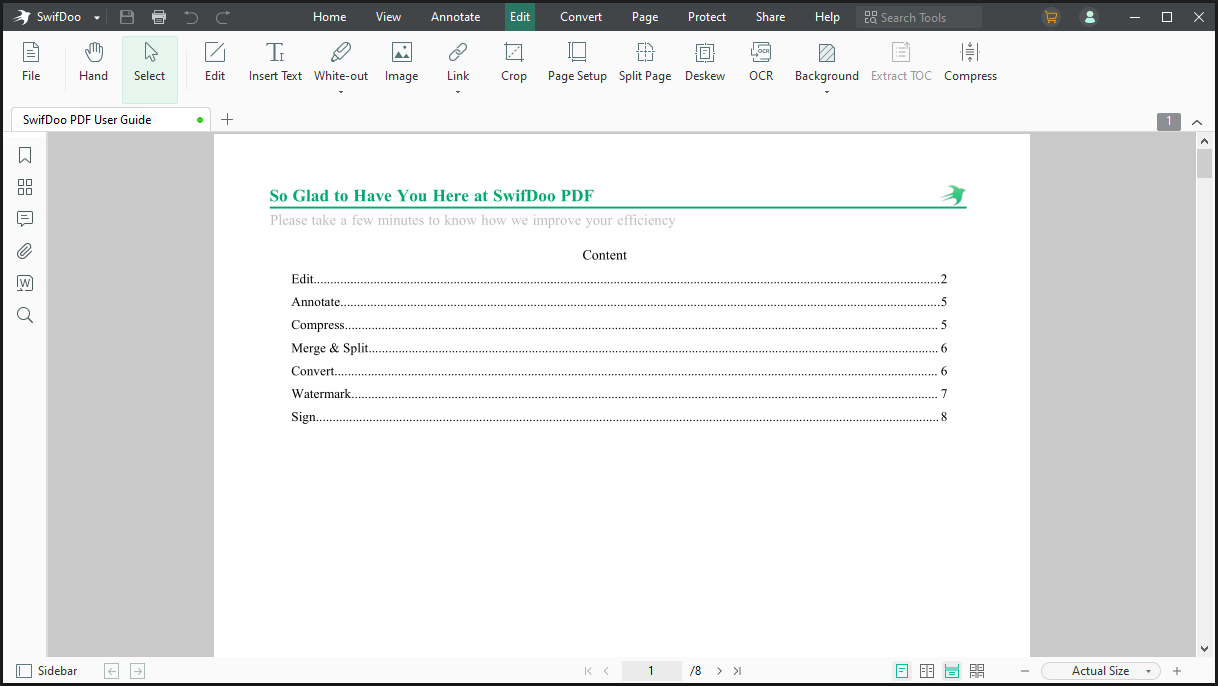Go to the previous page

coord(607,671)
